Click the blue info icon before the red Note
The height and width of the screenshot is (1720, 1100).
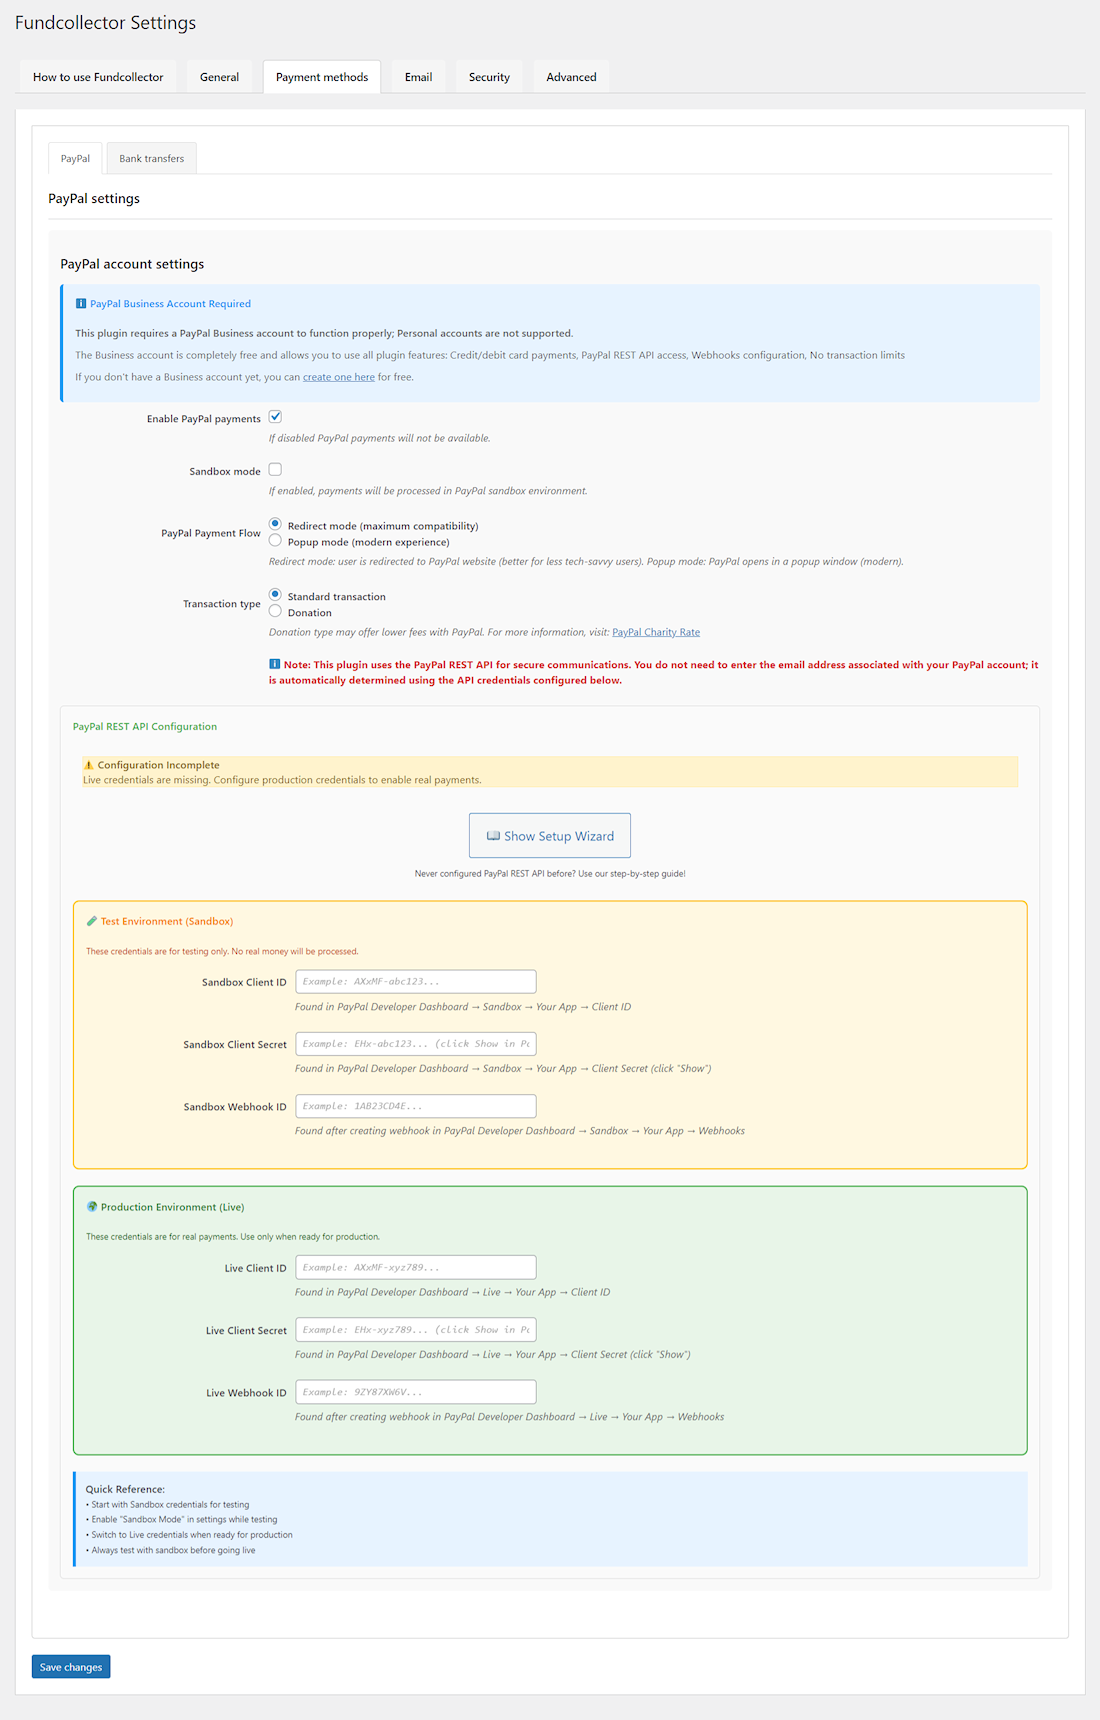pyautogui.click(x=274, y=664)
